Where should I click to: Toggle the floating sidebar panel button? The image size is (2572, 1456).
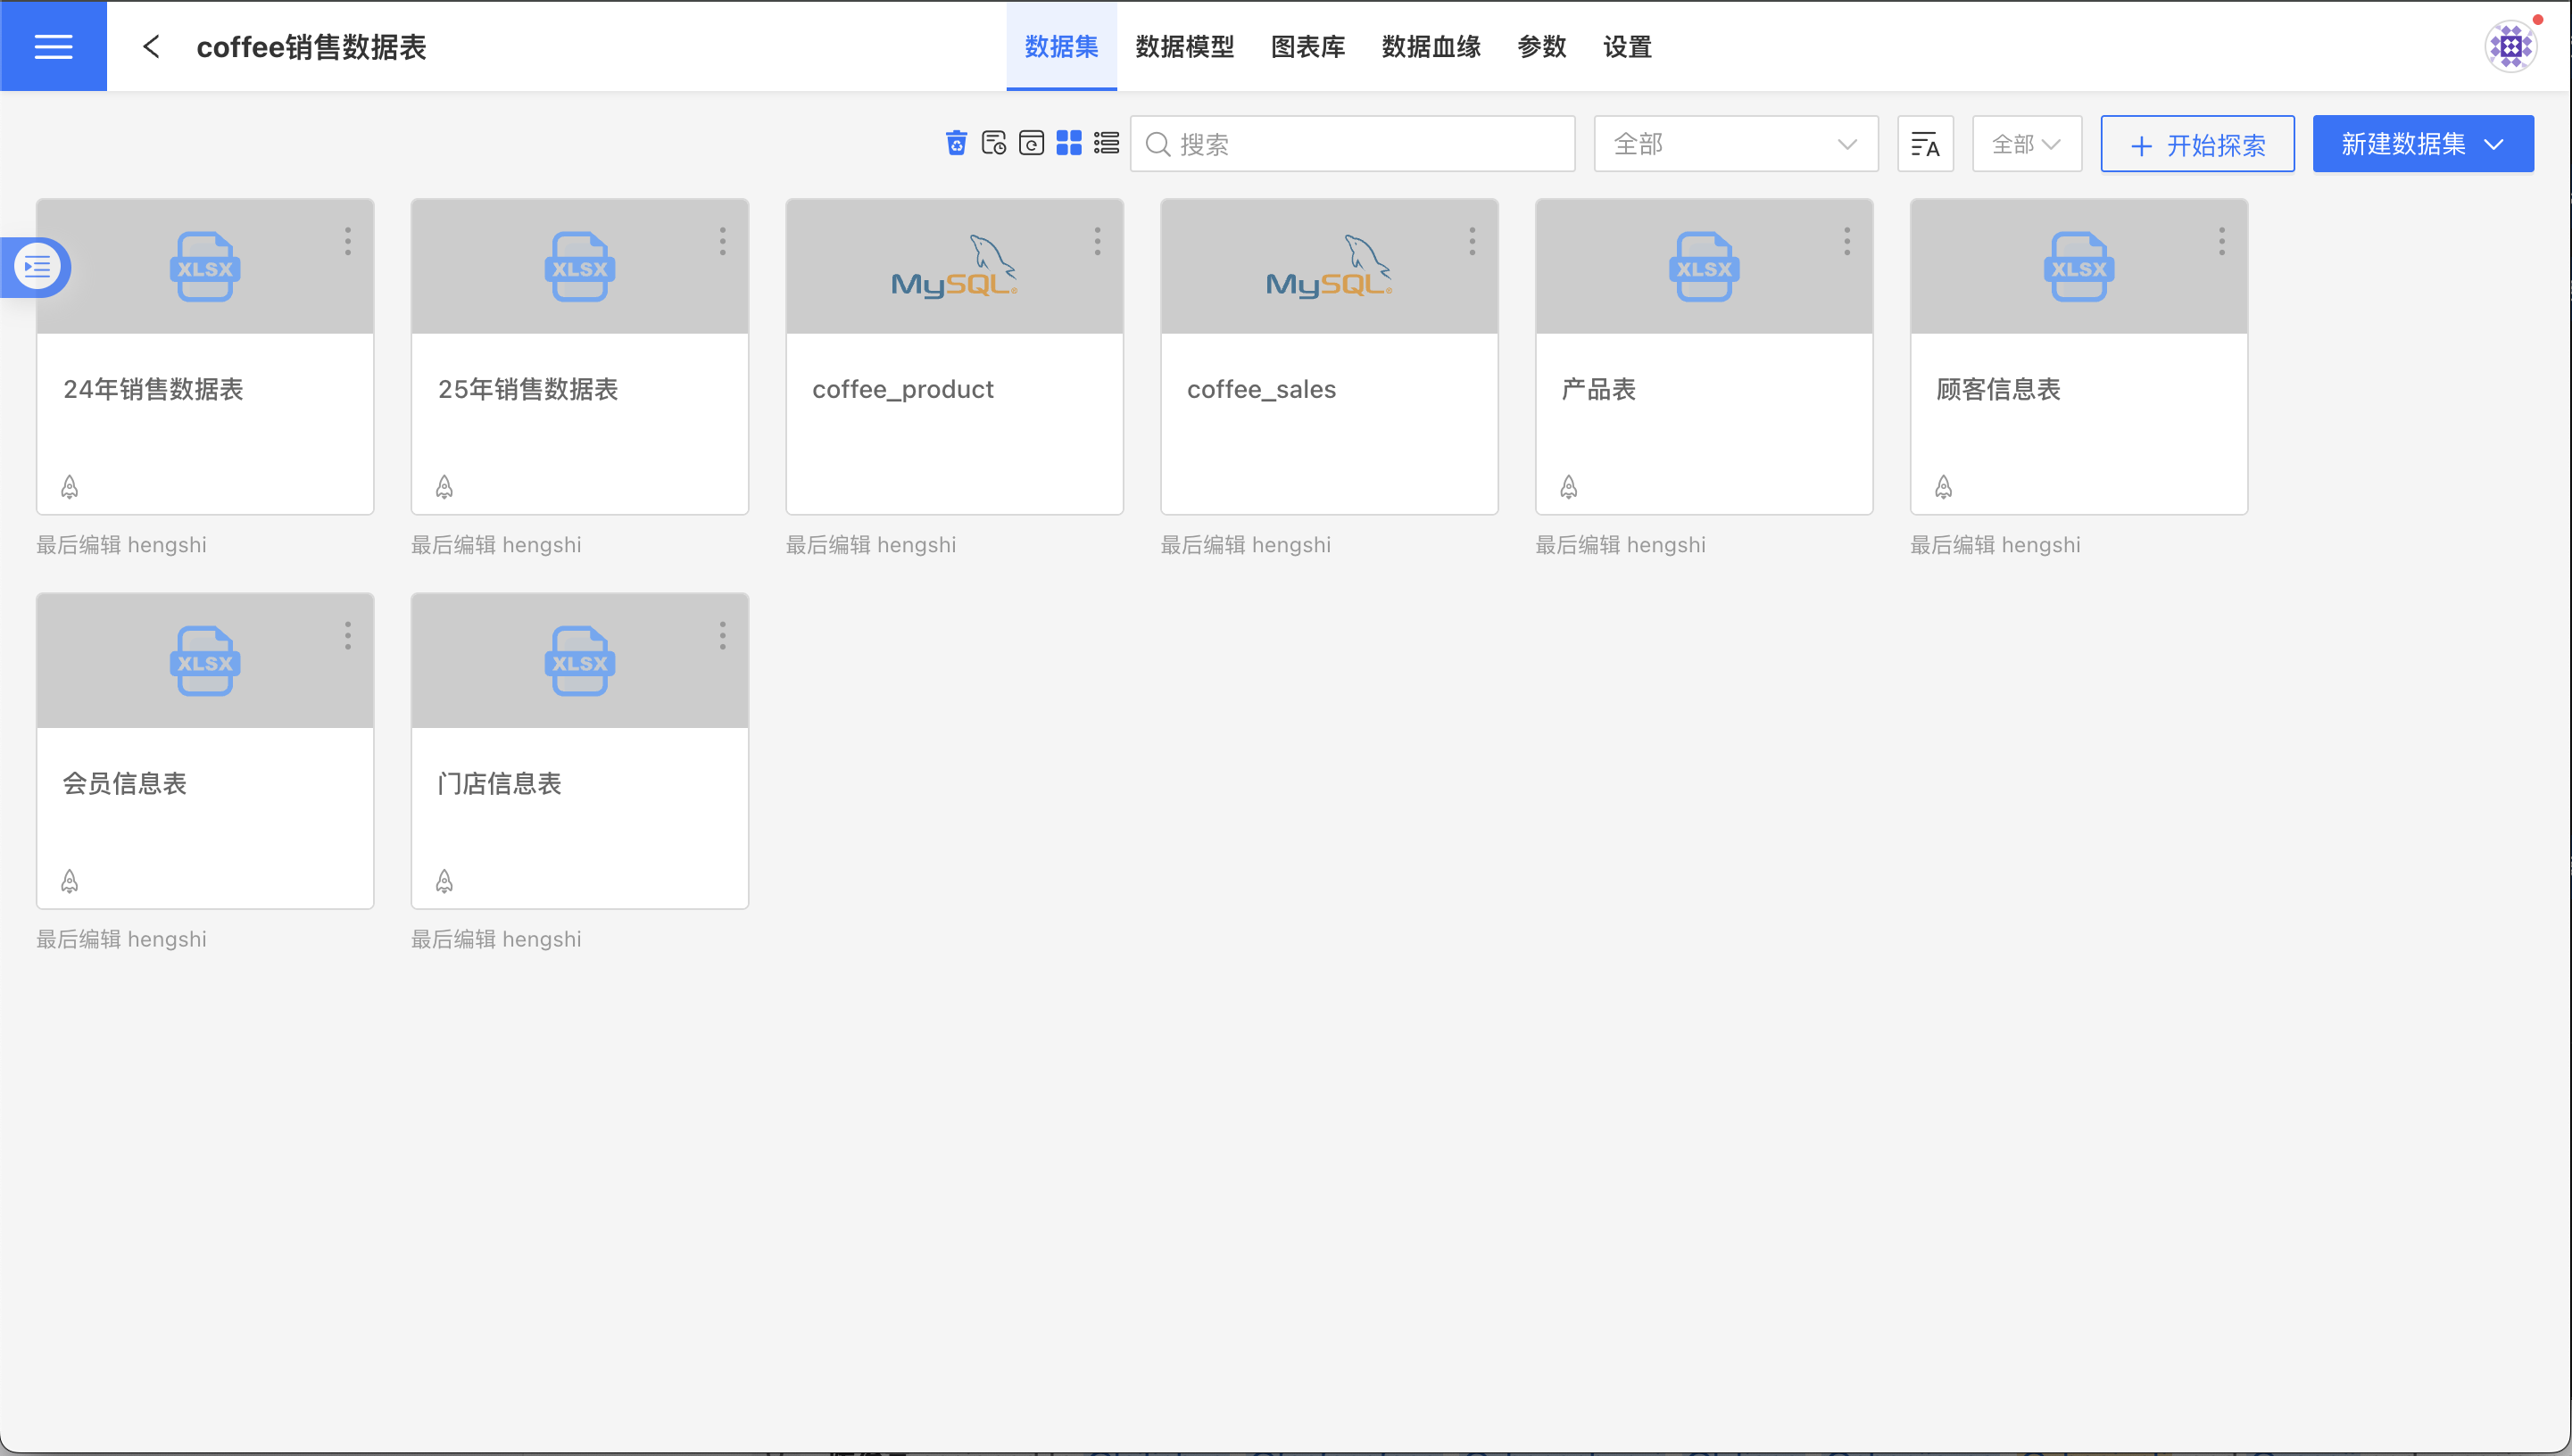tap(37, 267)
